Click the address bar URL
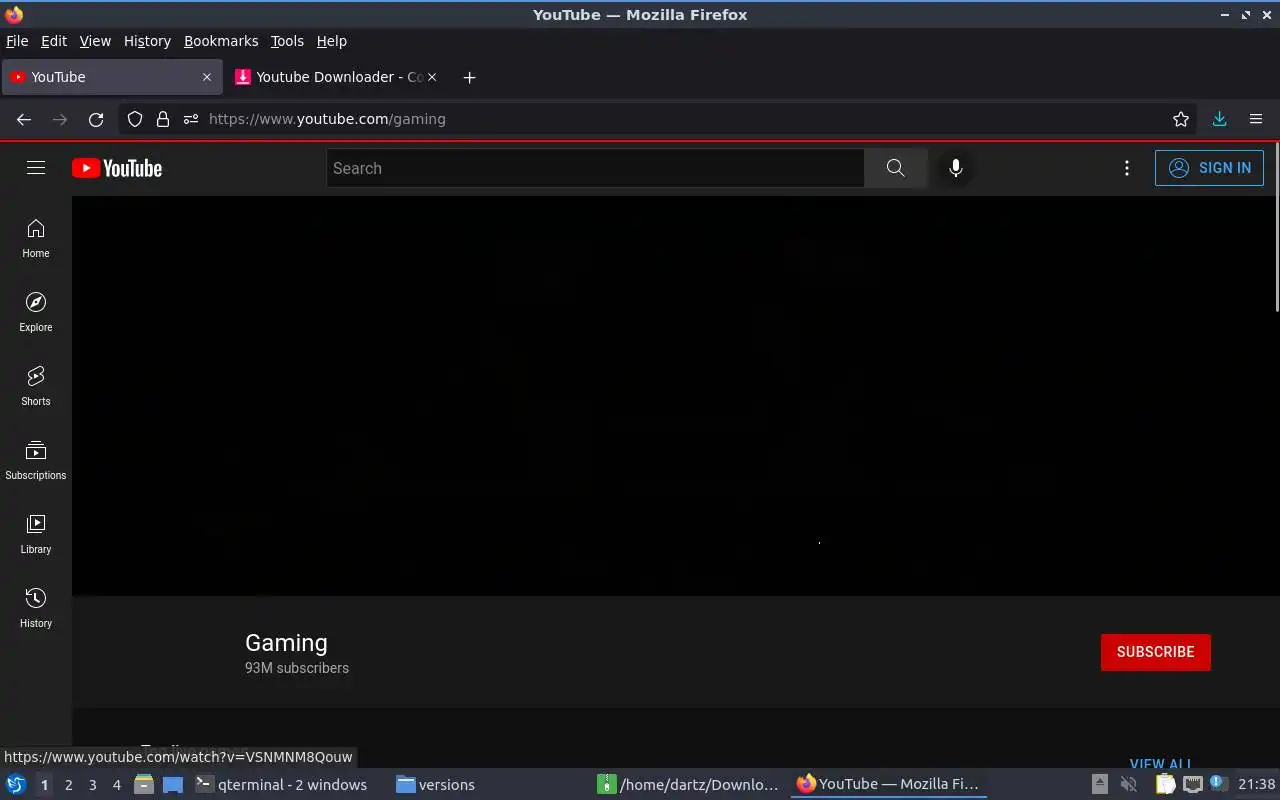Image resolution: width=1280 pixels, height=800 pixels. [327, 119]
